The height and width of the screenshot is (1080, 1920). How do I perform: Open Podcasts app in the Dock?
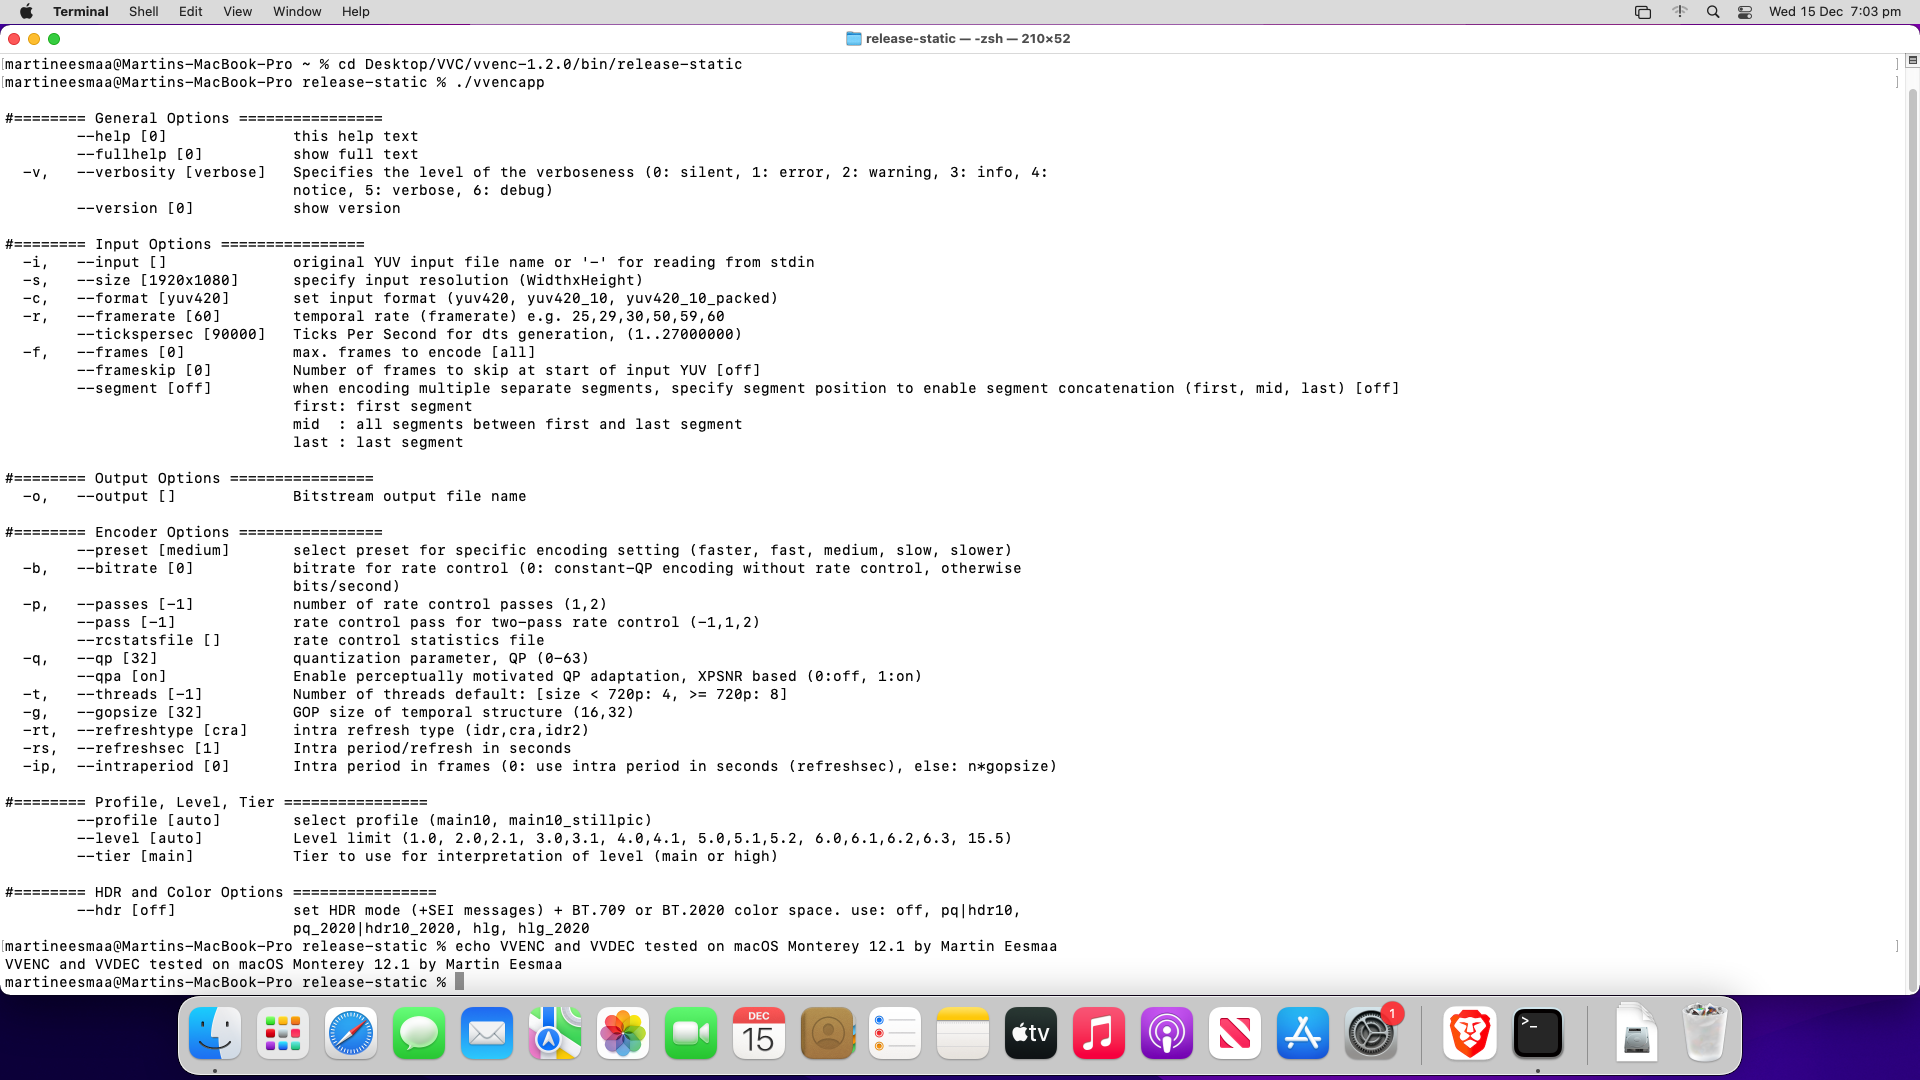click(x=1167, y=1033)
